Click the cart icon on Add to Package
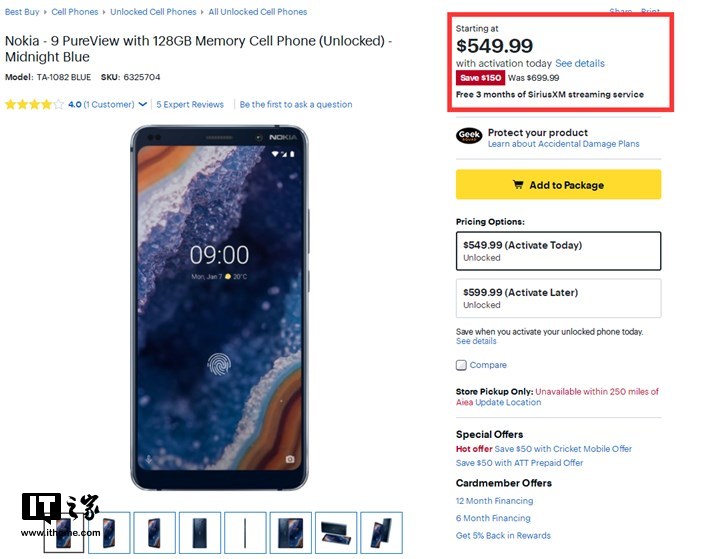 coord(518,185)
